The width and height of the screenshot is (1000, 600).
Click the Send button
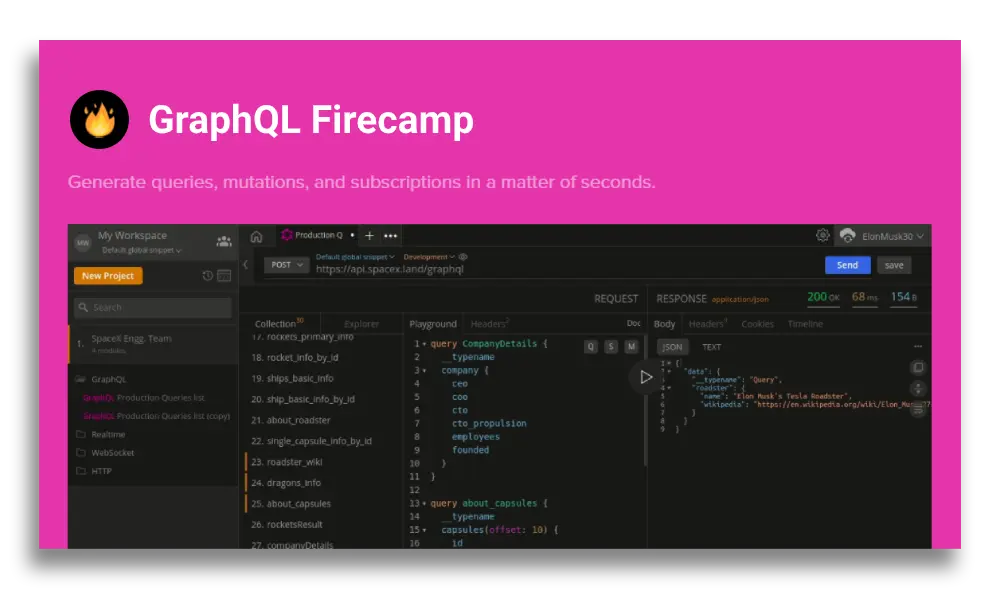[x=847, y=265]
